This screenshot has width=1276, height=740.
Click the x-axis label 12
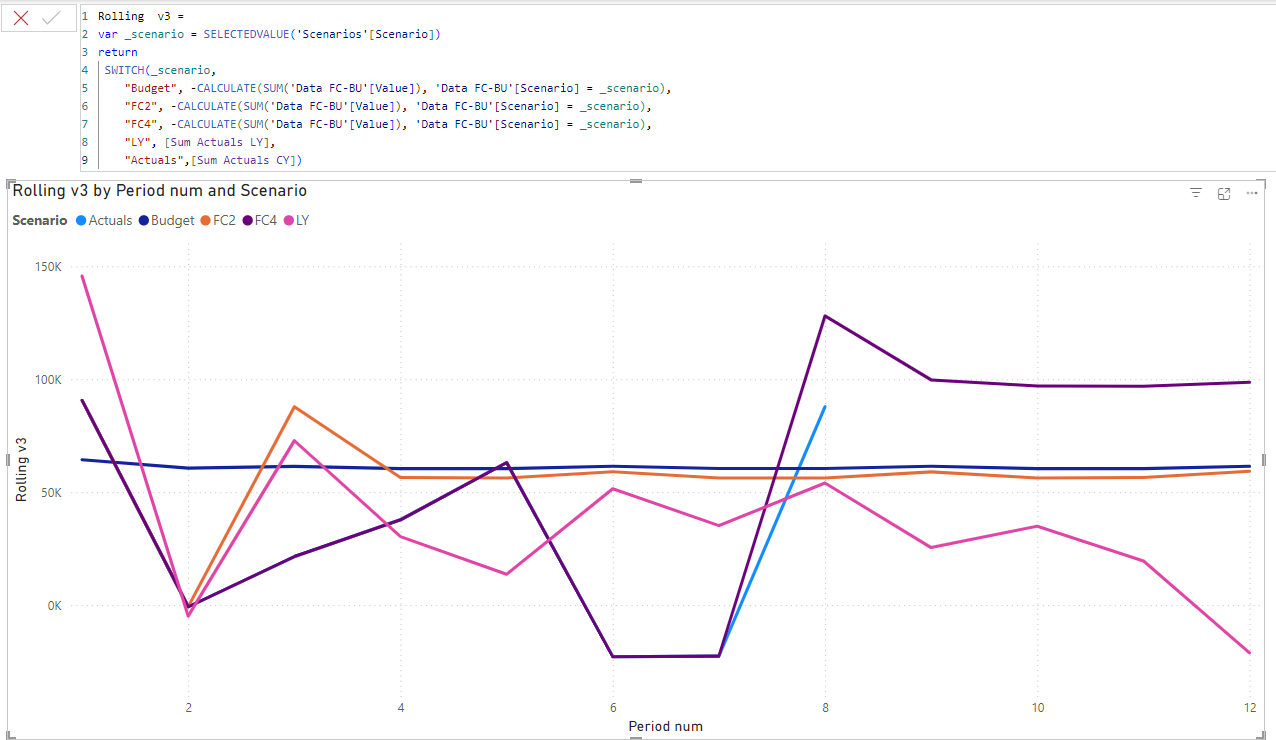pyautogui.click(x=1249, y=707)
